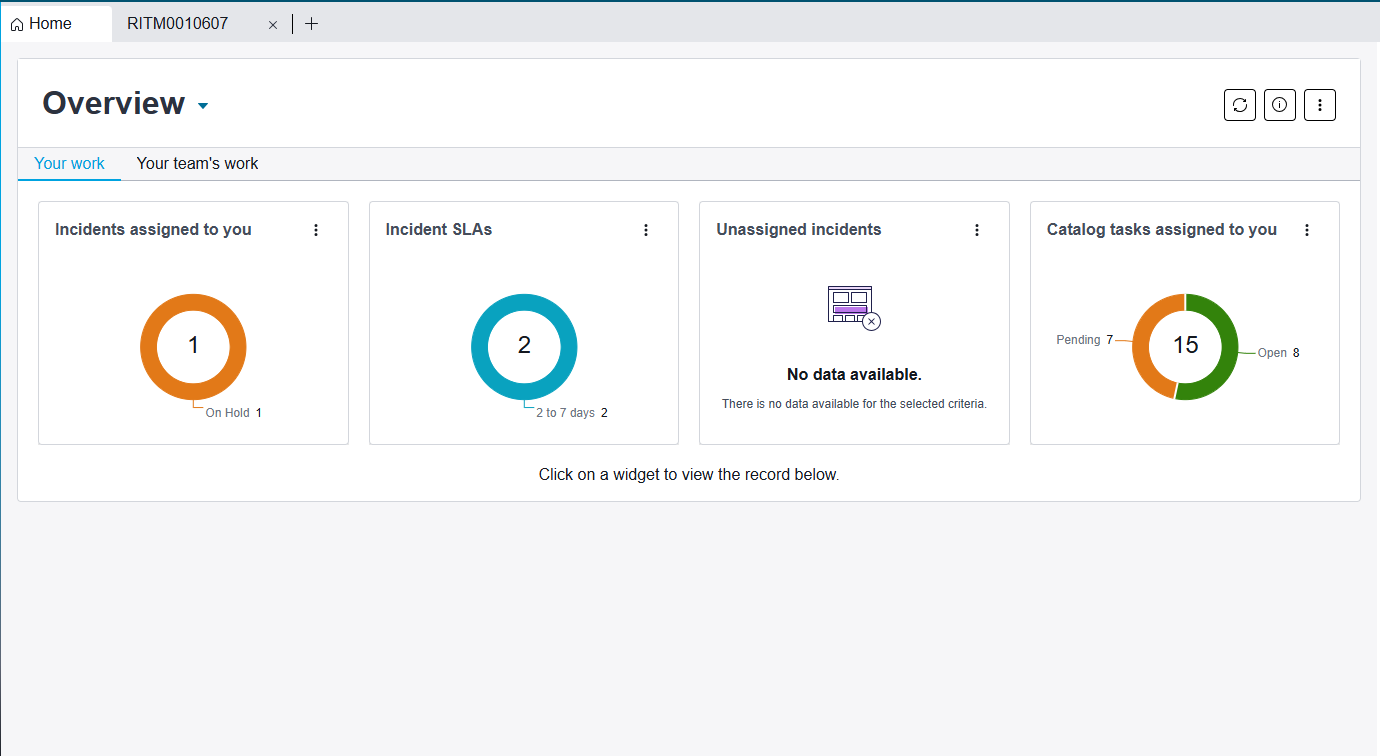Screen dimensions: 1380x756
Task: Open the RITM0010607 tab
Action: point(178,24)
